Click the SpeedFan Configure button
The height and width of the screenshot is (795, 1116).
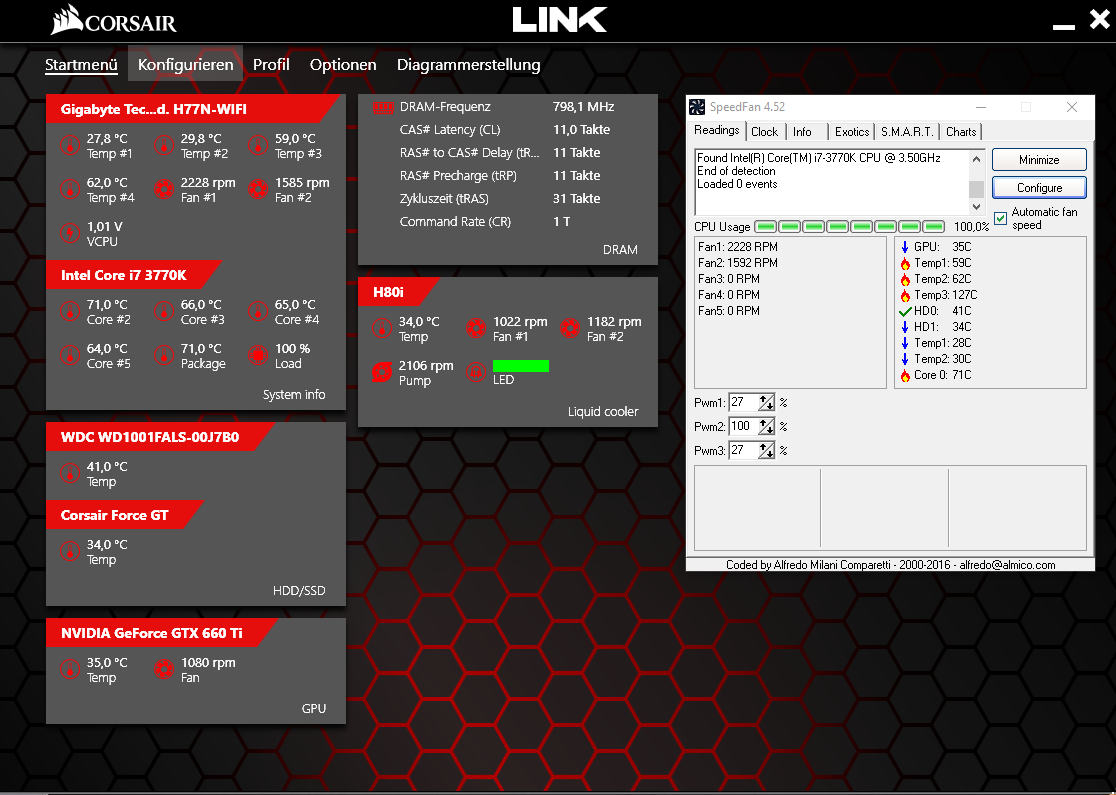click(x=1039, y=187)
